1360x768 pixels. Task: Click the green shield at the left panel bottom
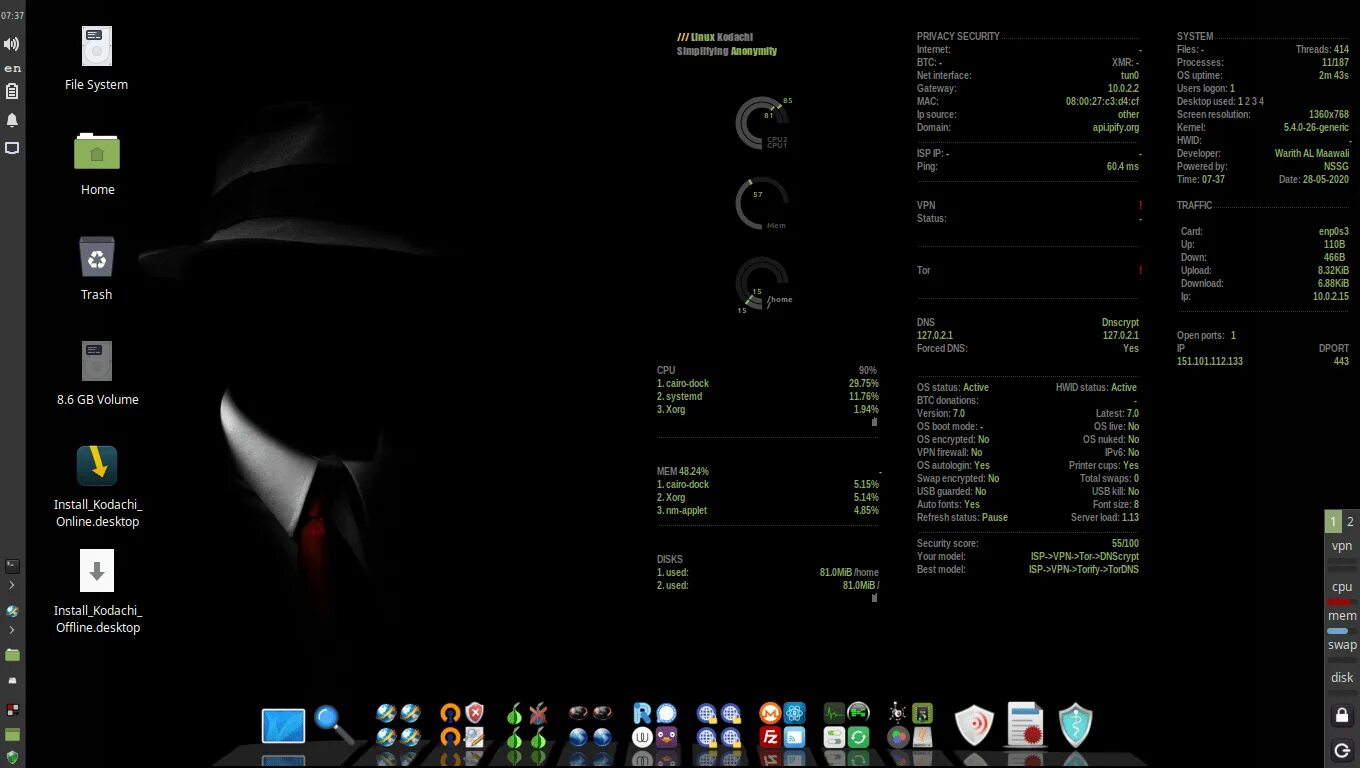coord(12,757)
